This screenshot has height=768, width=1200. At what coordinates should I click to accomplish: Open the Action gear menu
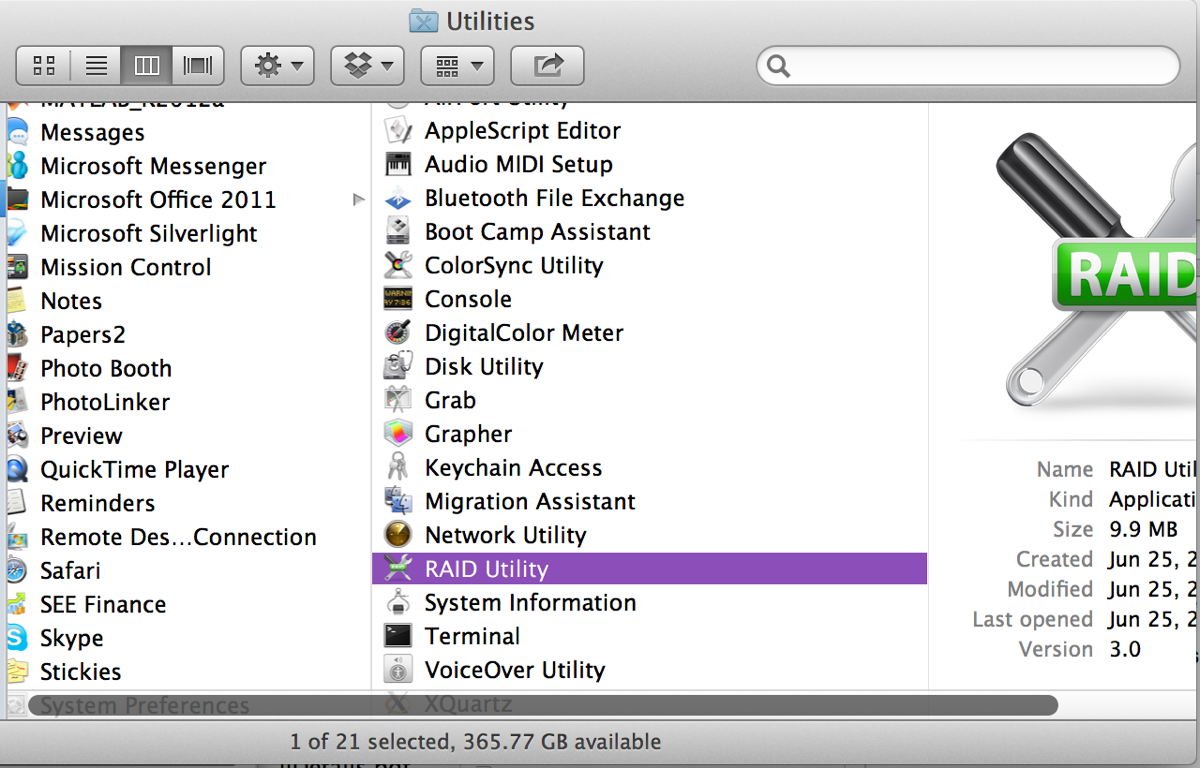point(278,66)
